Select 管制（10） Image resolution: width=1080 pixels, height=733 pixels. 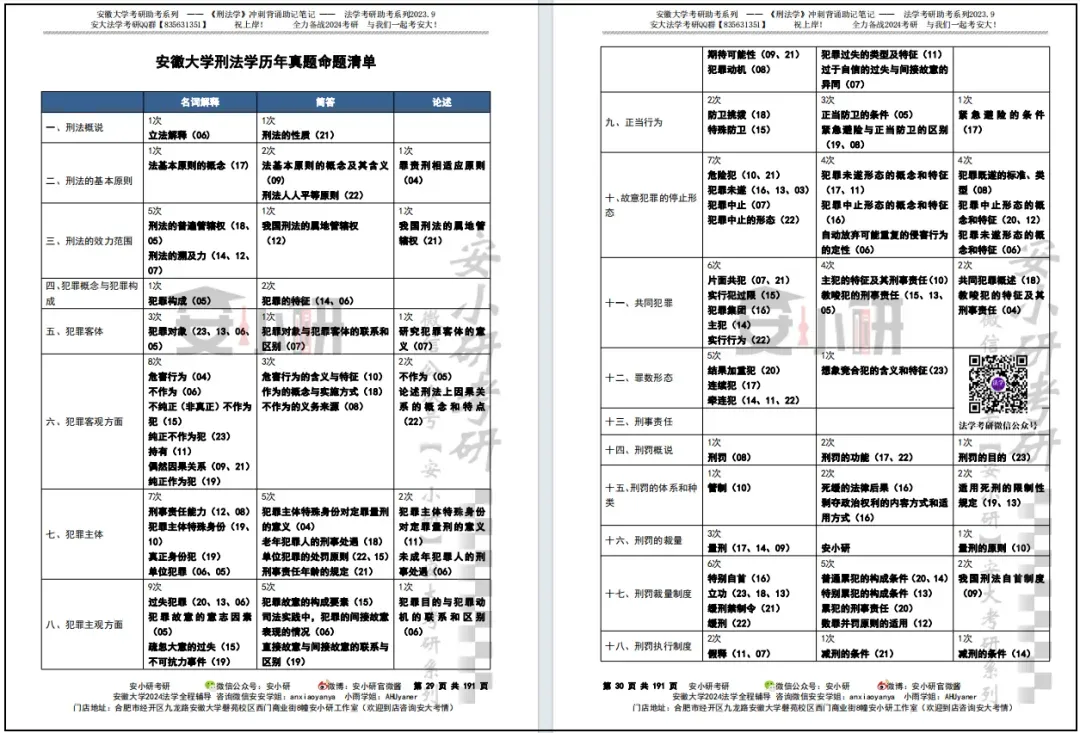tap(729, 488)
